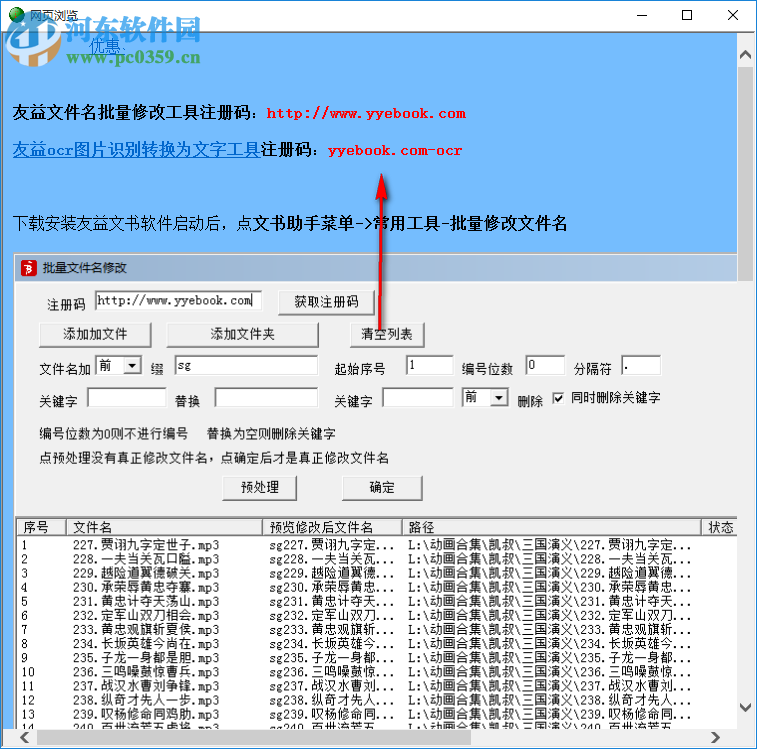Minimize the 网页浏览 window
The image size is (757, 749).
(x=642, y=15)
